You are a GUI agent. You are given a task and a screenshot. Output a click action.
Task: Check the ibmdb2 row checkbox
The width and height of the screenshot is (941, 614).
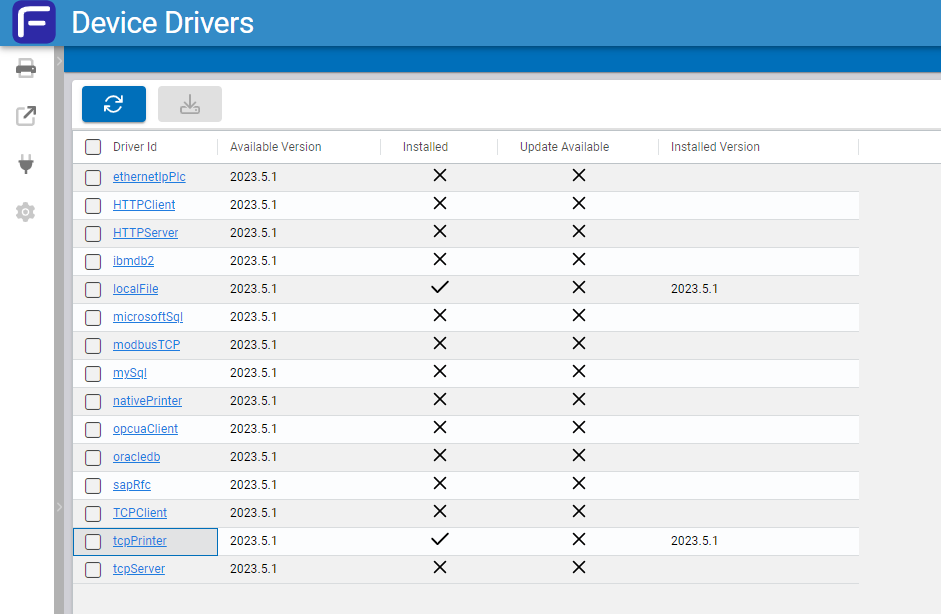pyautogui.click(x=93, y=262)
